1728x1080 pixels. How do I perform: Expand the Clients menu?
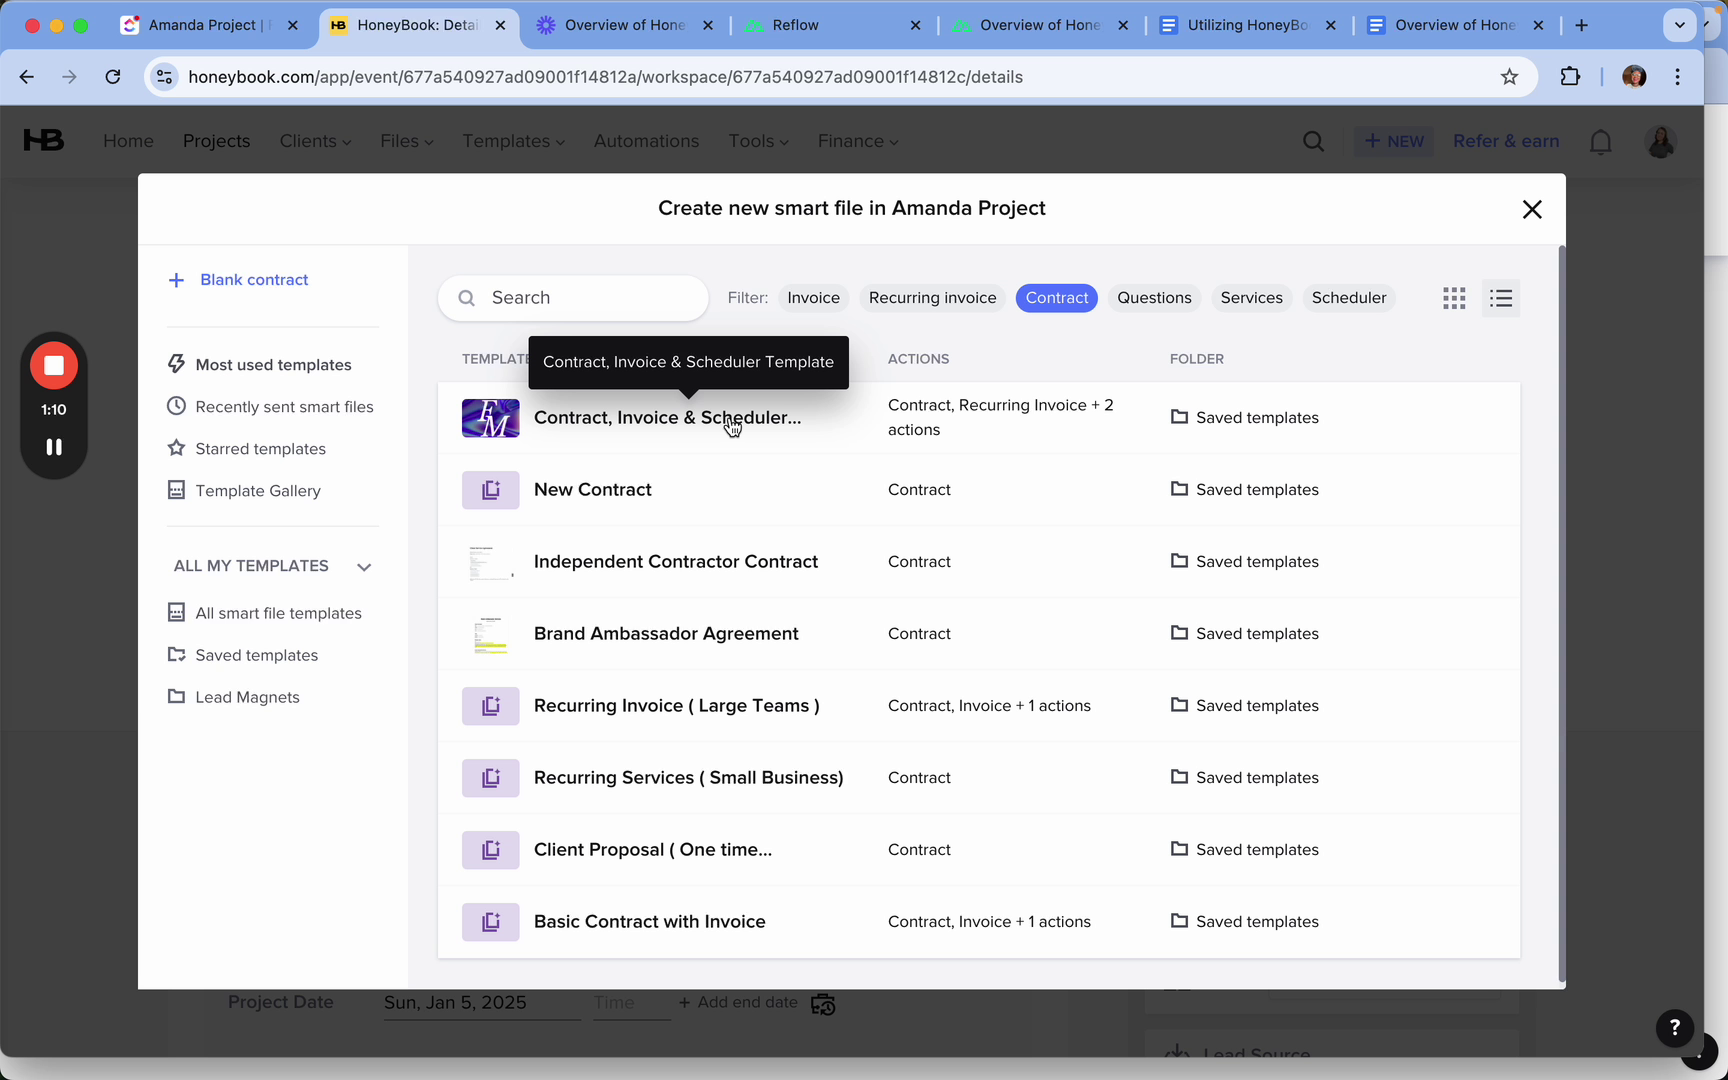pyautogui.click(x=315, y=141)
